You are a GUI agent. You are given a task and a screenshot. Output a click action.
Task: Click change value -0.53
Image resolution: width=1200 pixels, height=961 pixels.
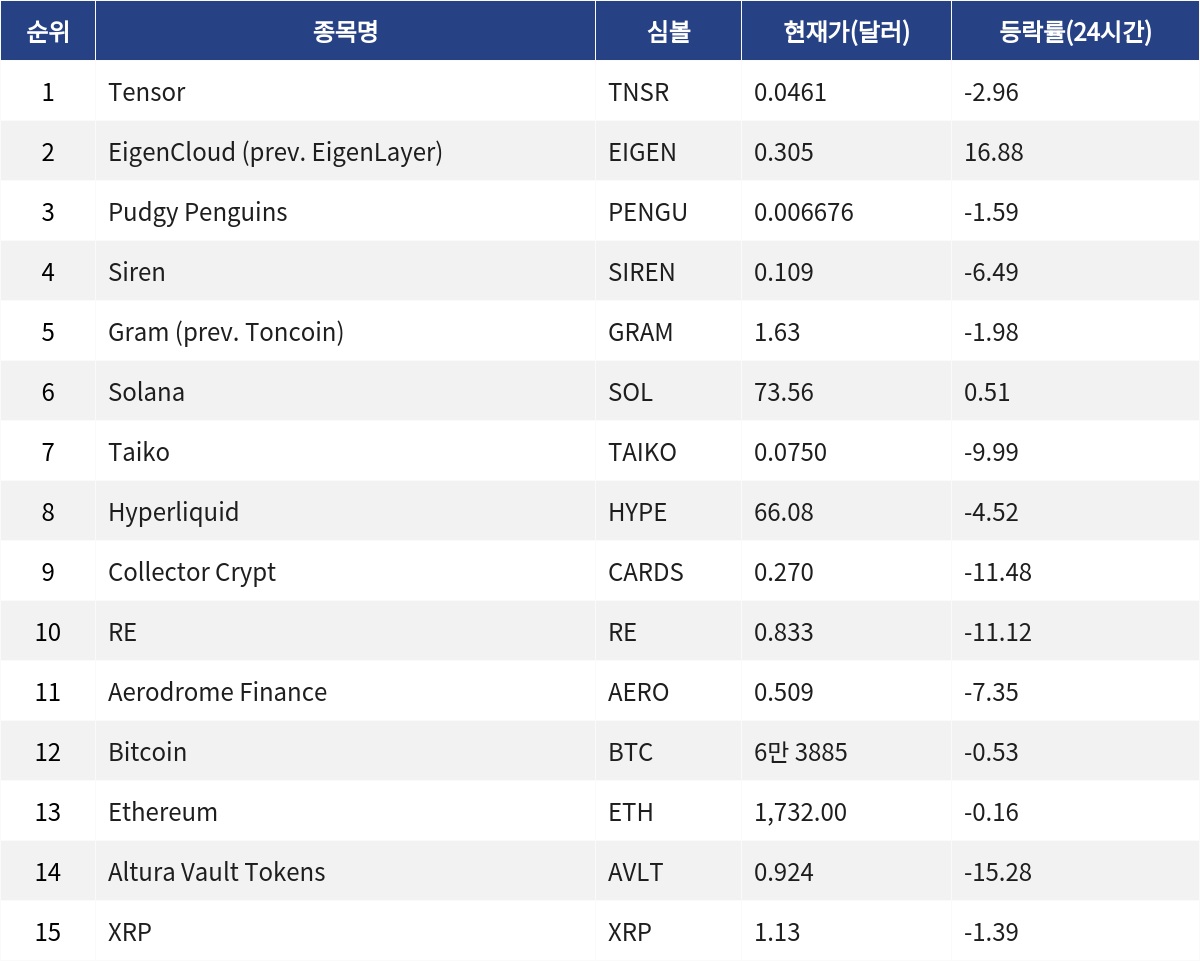[x=991, y=752]
